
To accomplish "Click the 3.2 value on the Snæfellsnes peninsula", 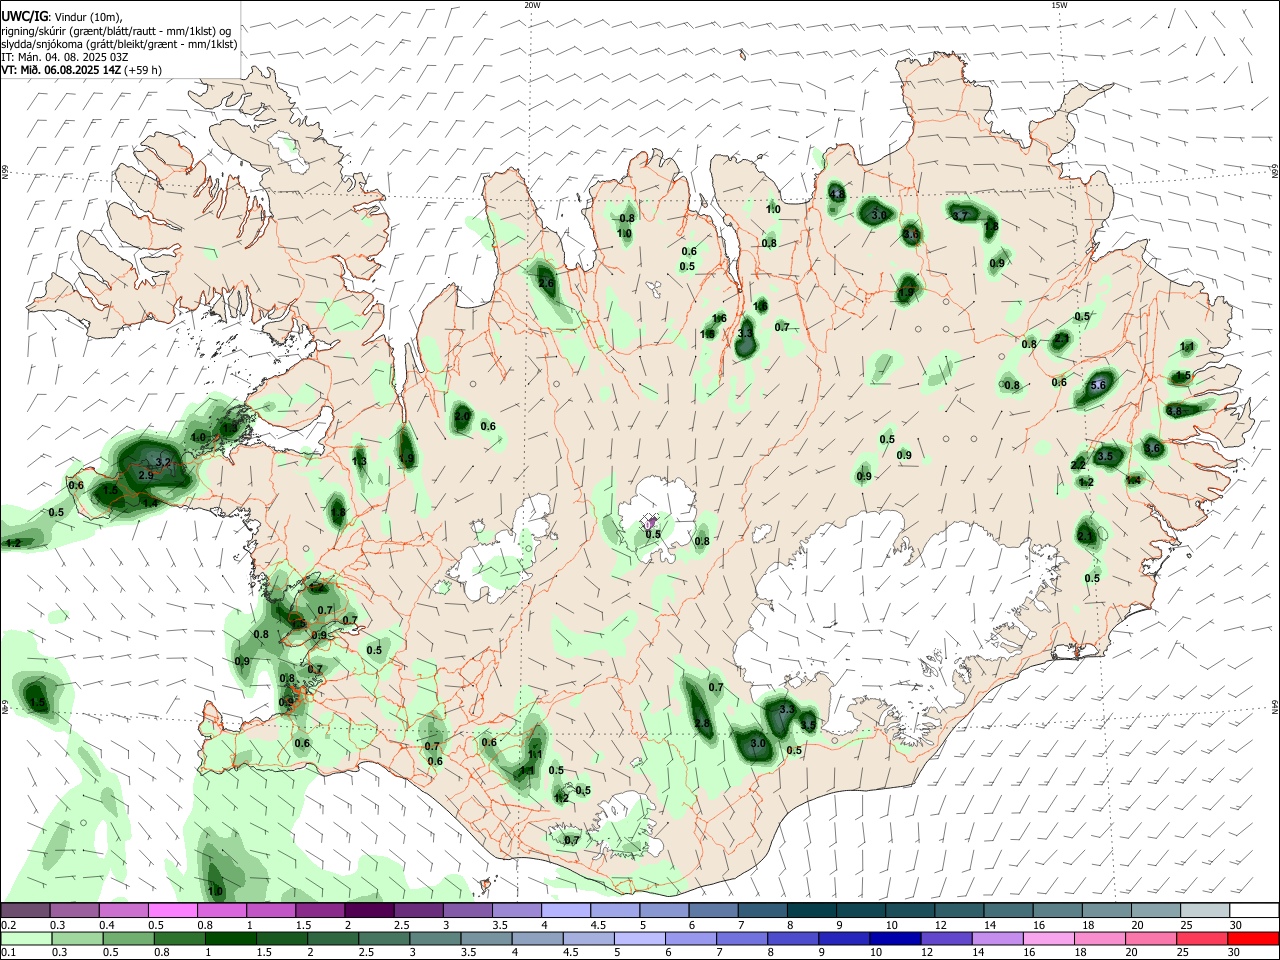I will (x=165, y=462).
